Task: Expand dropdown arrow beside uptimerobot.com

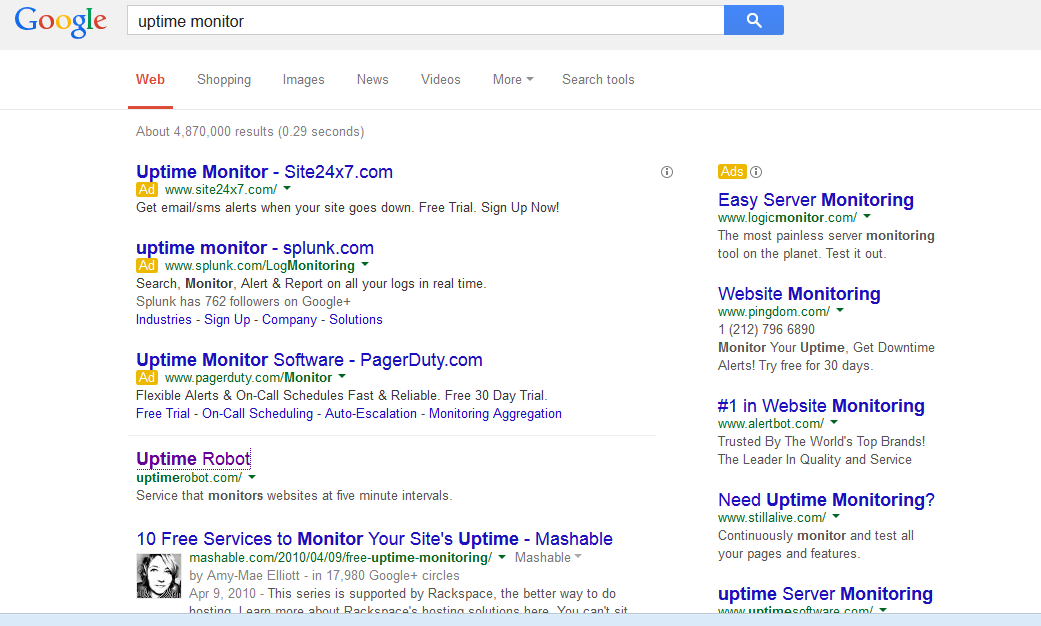Action: (252, 477)
